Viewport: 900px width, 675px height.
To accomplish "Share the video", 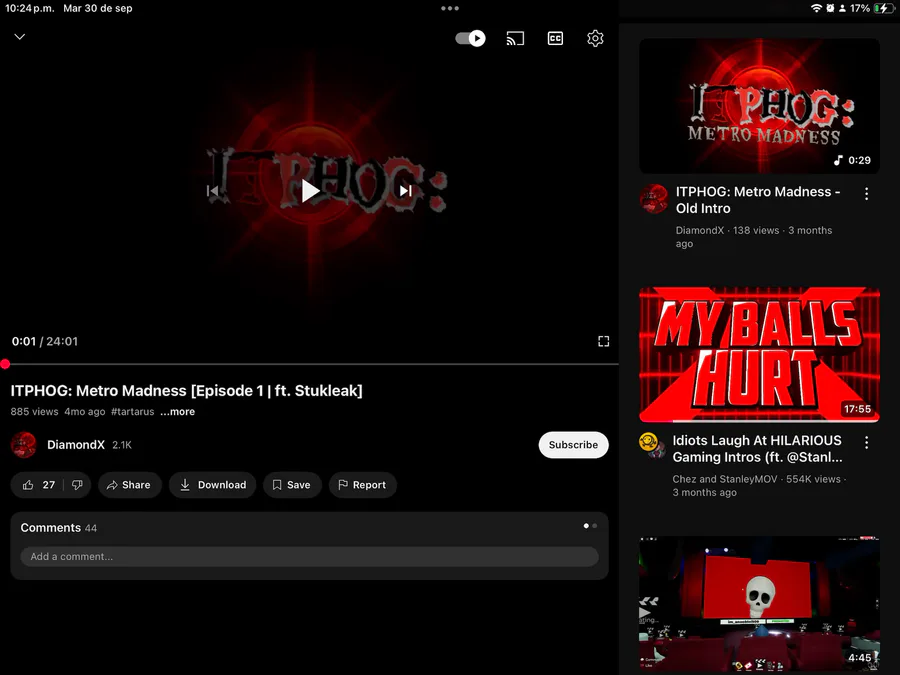I will 129,485.
